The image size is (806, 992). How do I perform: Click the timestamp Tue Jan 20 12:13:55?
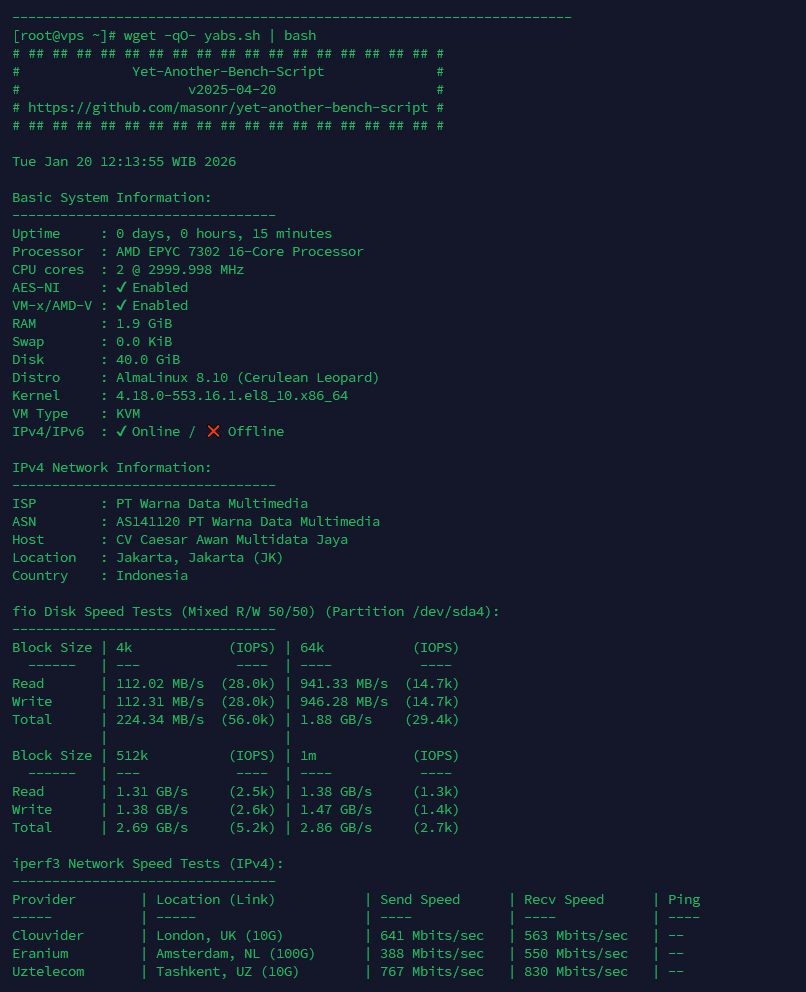coord(124,162)
